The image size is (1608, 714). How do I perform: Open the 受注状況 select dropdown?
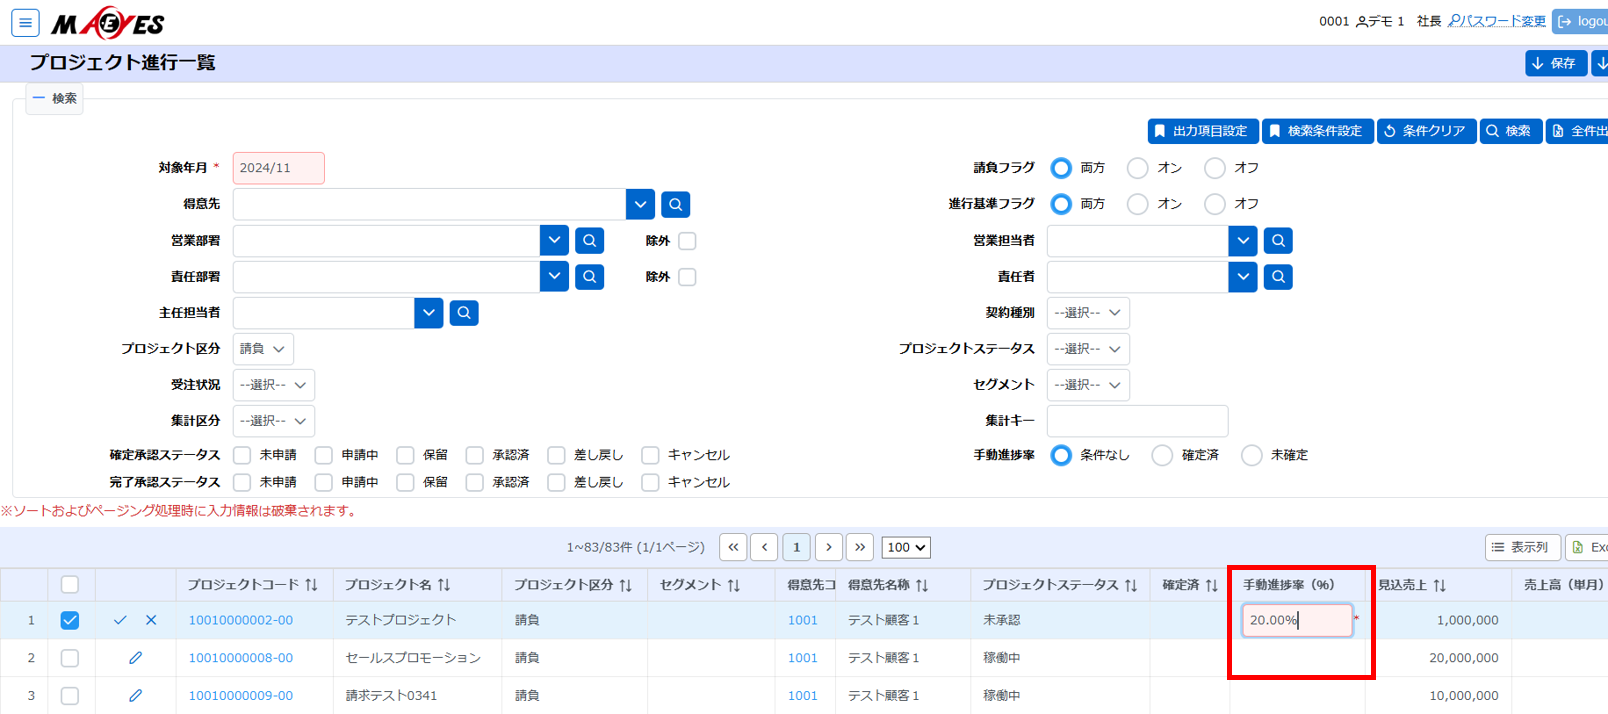pos(274,385)
